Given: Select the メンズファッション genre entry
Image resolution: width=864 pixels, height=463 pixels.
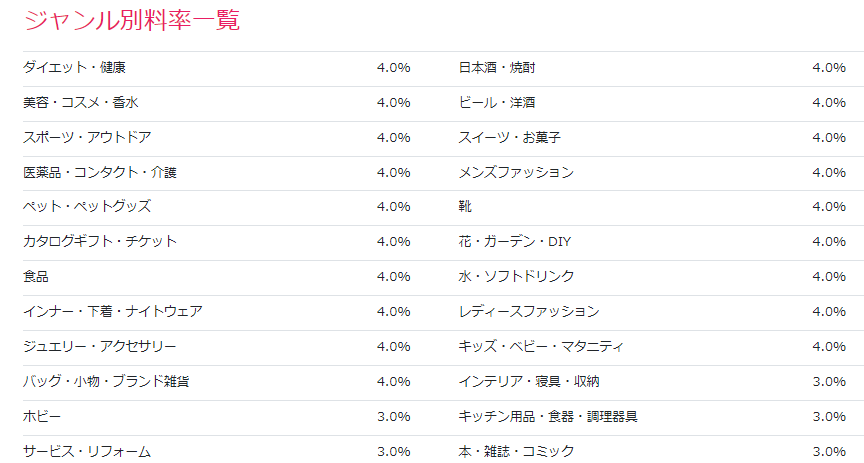Looking at the screenshot, I should (x=516, y=172).
